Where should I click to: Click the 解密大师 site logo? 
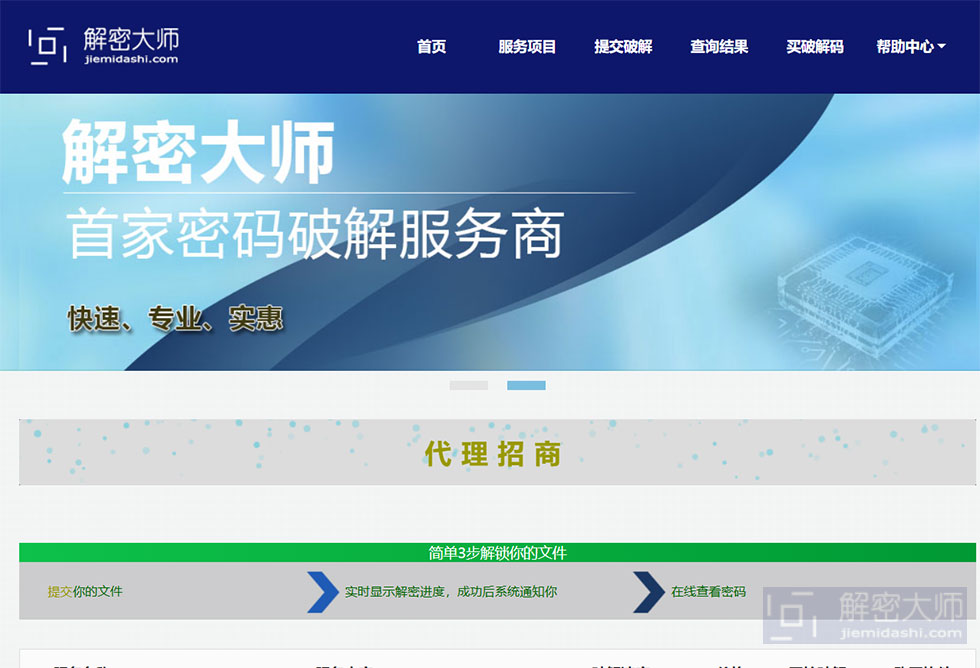pos(104,46)
